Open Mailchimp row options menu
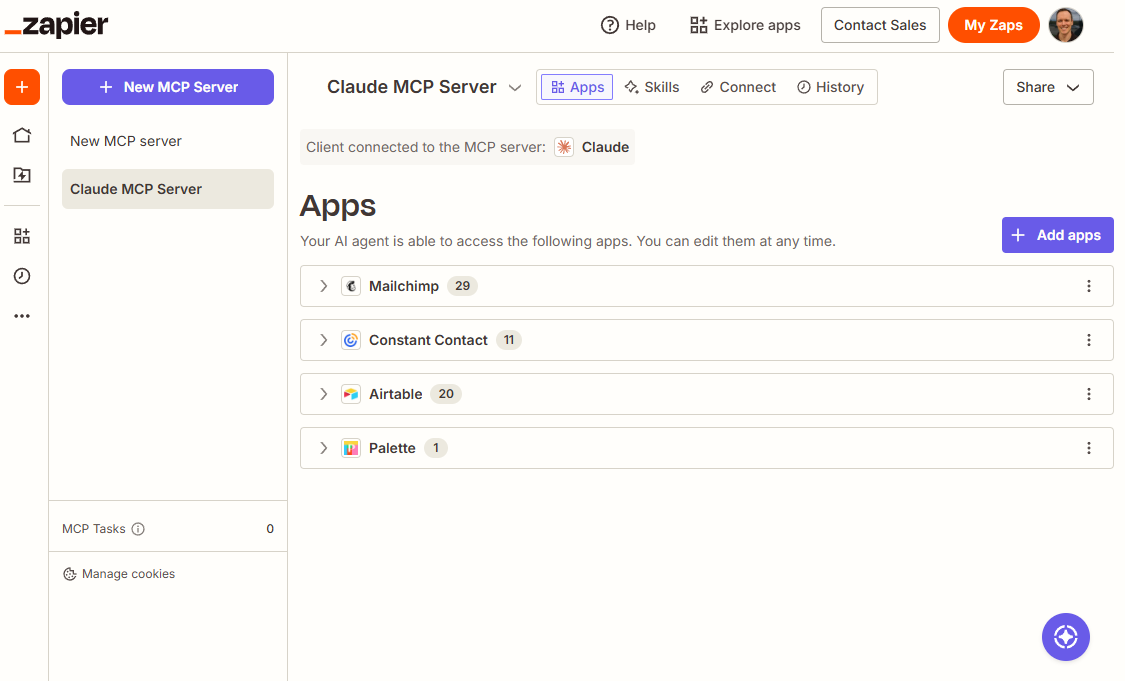 (1088, 286)
